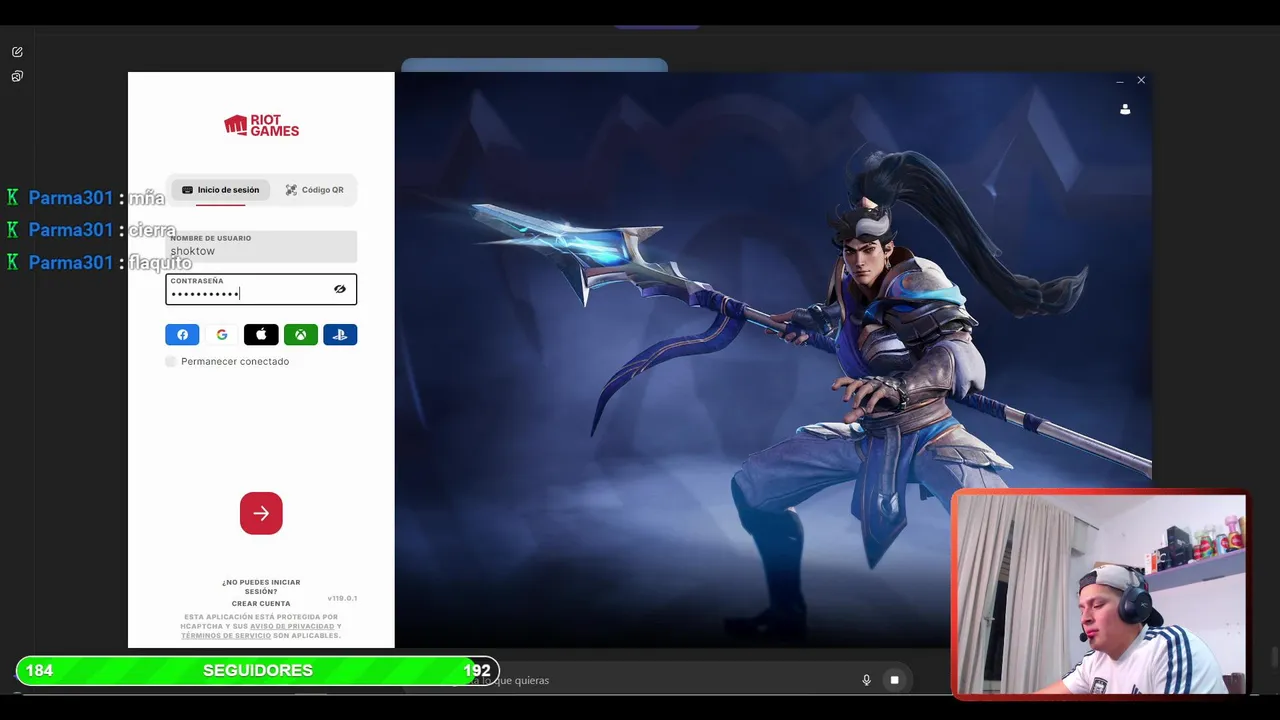1280x720 pixels.
Task: Open ¿No puedes iniciar sesión? link
Action: click(261, 587)
